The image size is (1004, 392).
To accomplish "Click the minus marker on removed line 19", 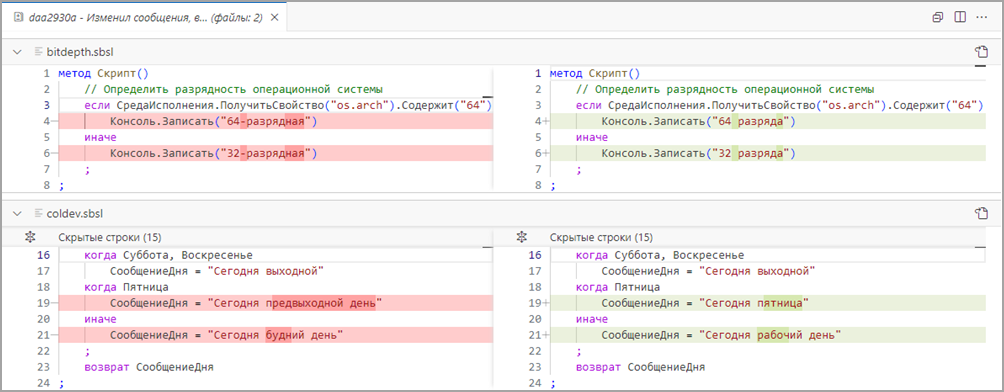I will pyautogui.click(x=55, y=302).
